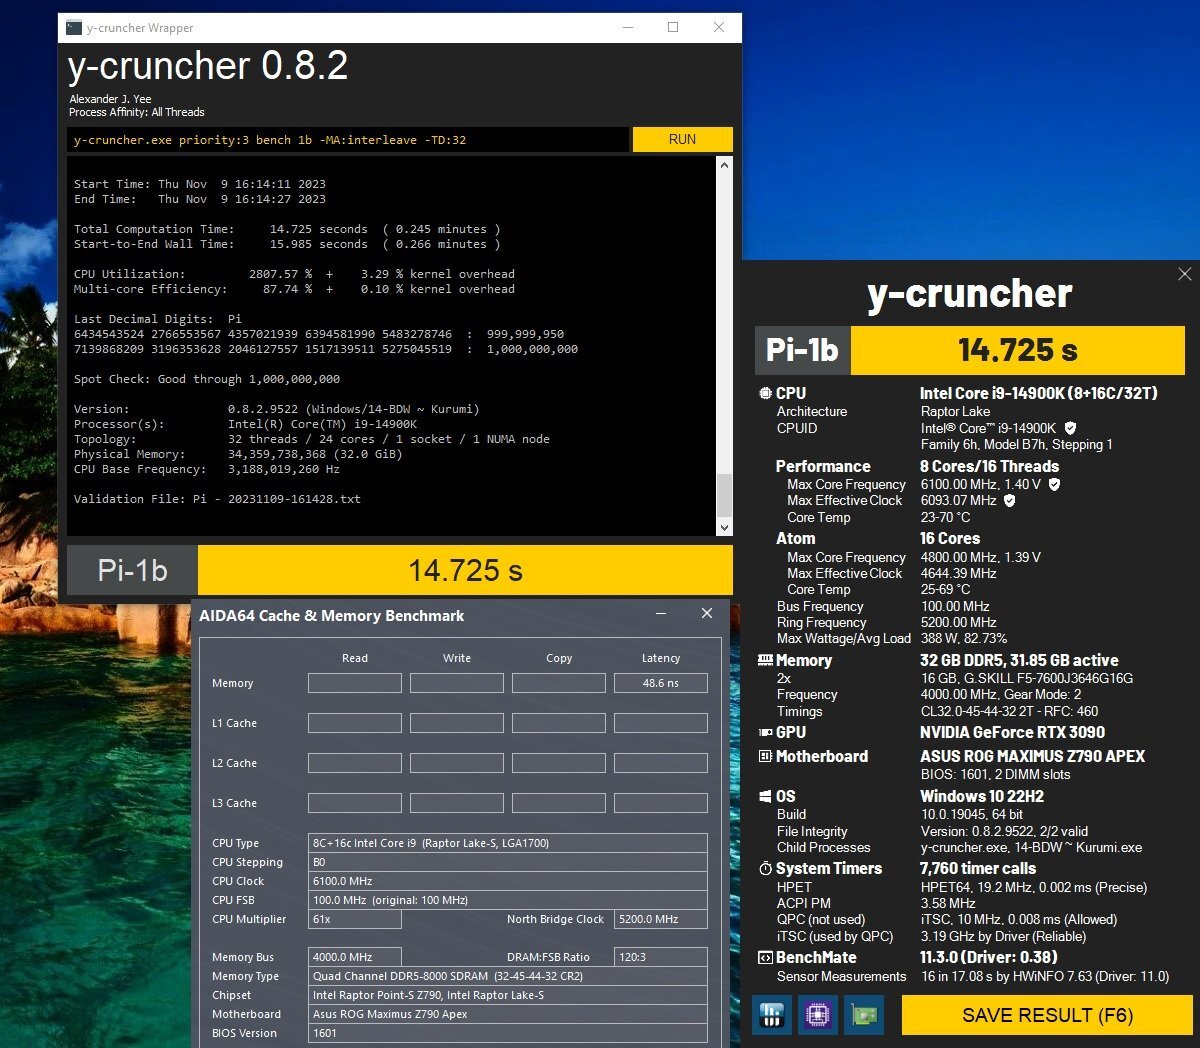1200x1048 pixels.
Task: Click the 14.725 s score in y-cruncher Wrapper
Action: pos(465,570)
